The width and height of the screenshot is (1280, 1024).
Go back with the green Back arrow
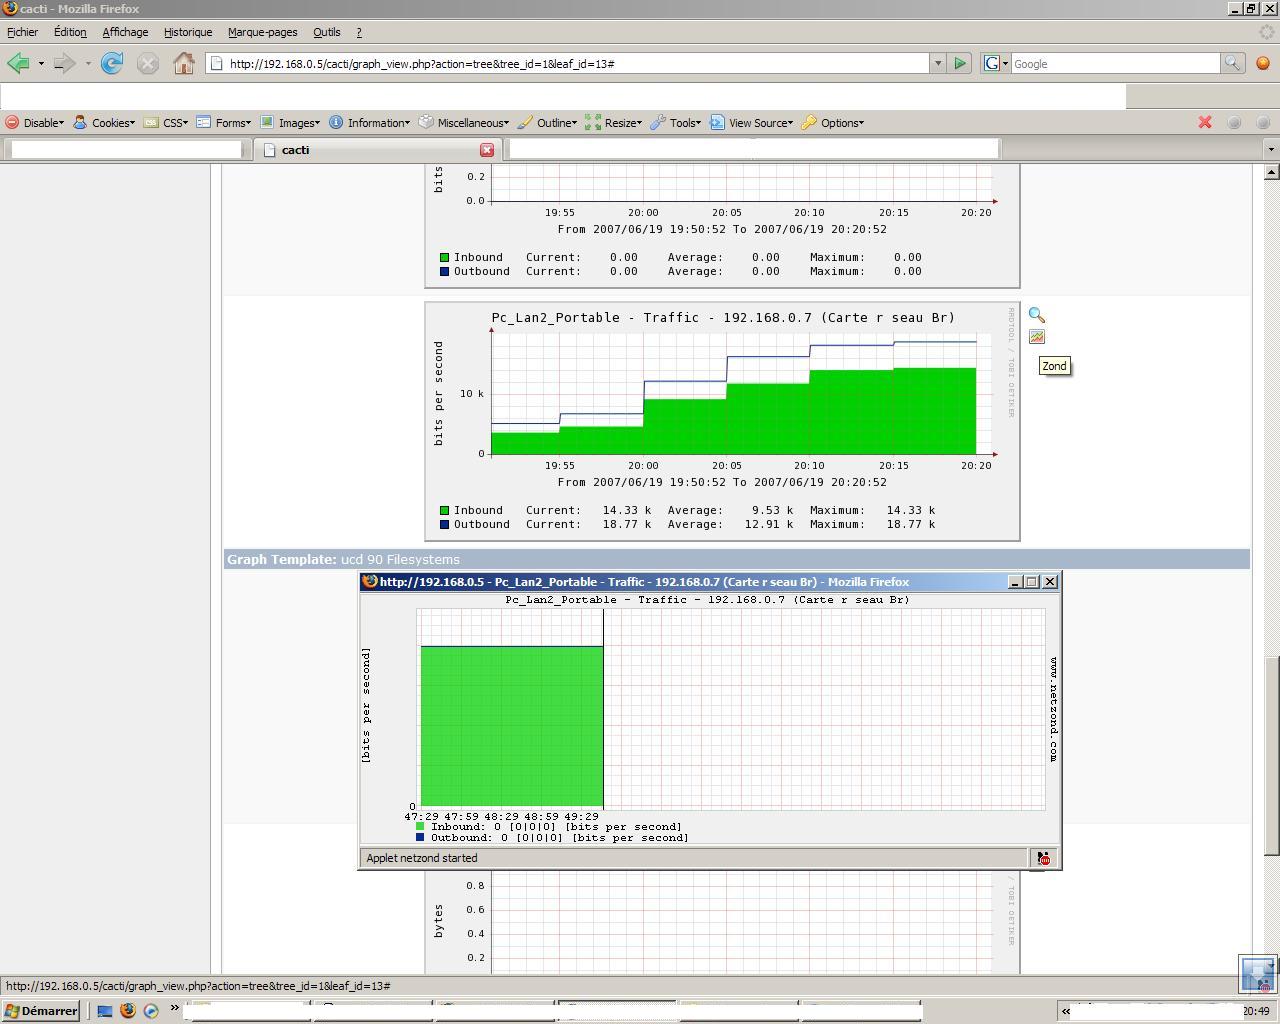pyautogui.click(x=17, y=63)
